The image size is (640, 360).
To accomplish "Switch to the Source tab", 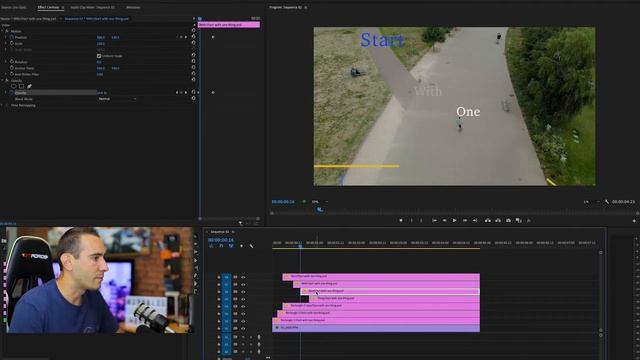I will pos(14,7).
